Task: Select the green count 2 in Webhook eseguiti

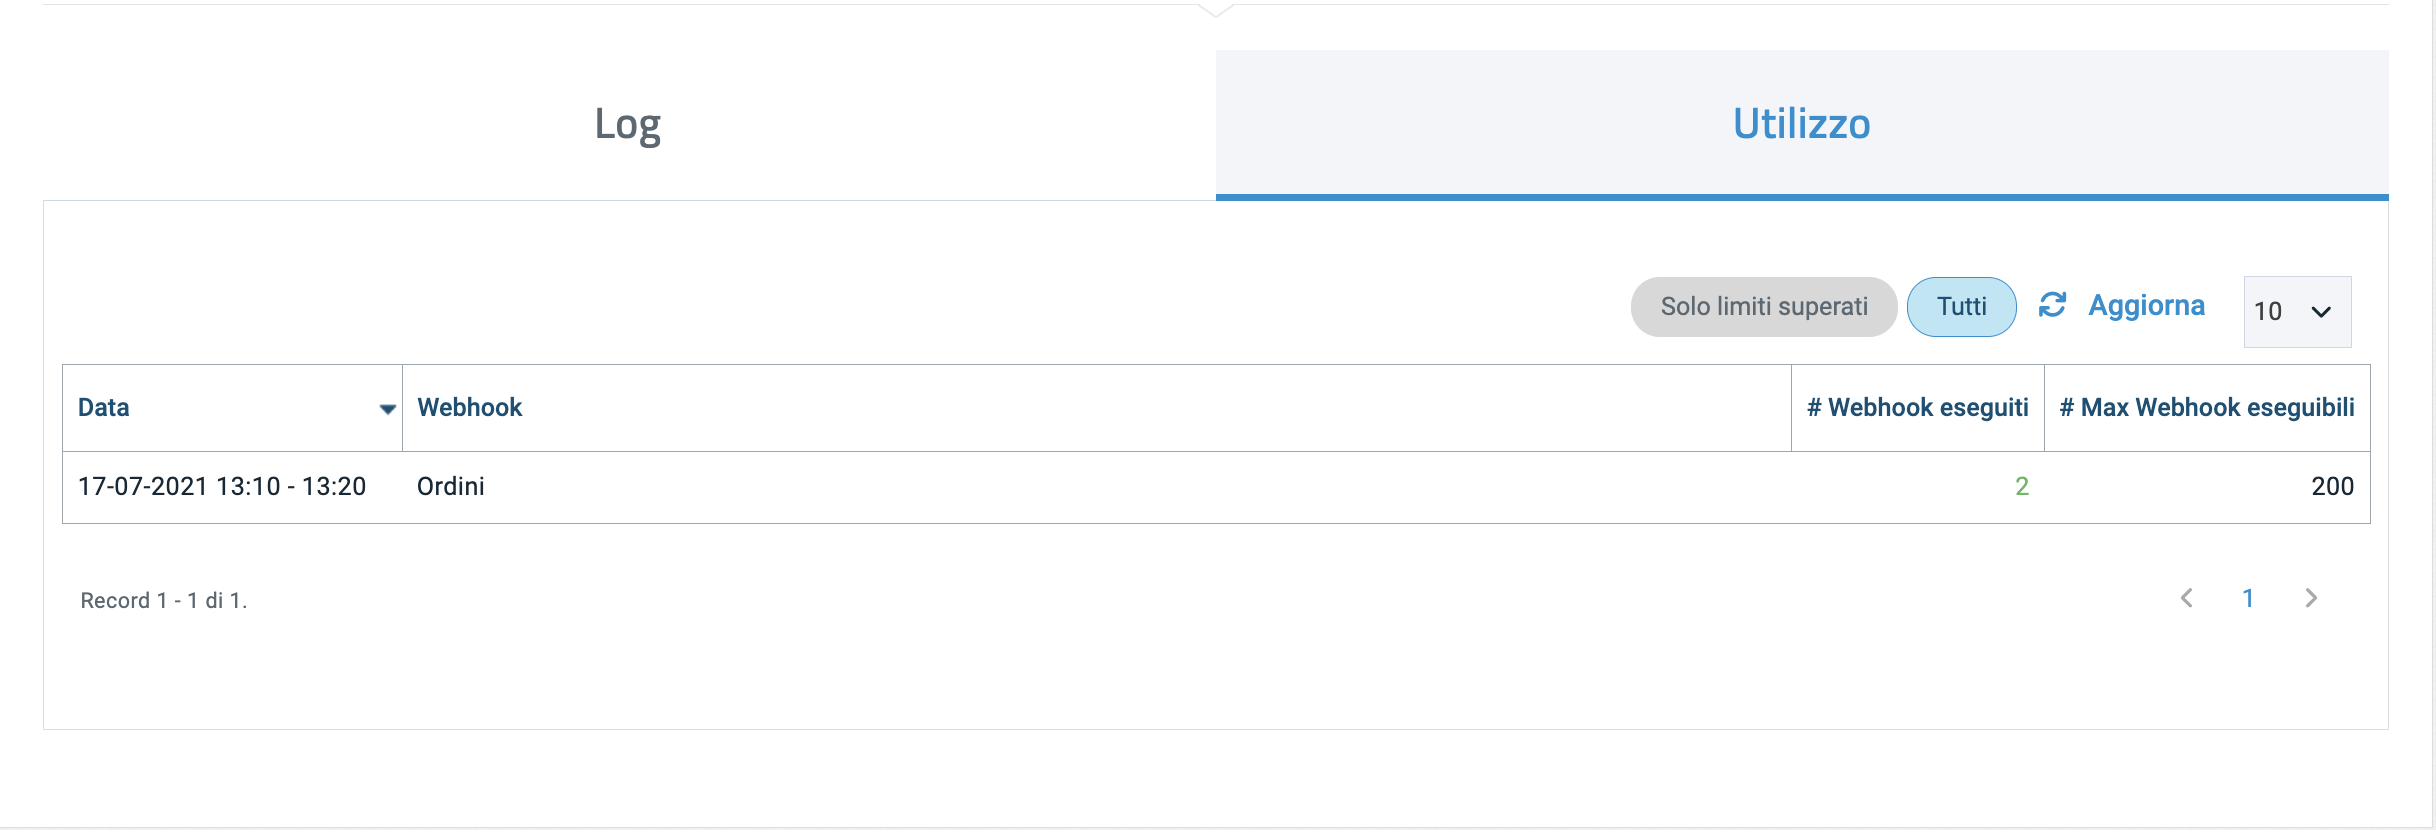Action: (x=2021, y=486)
